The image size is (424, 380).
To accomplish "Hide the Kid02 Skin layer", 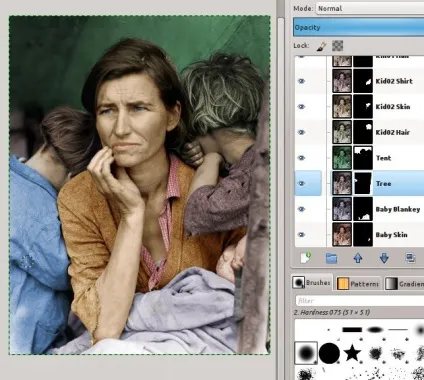I will pos(302,107).
